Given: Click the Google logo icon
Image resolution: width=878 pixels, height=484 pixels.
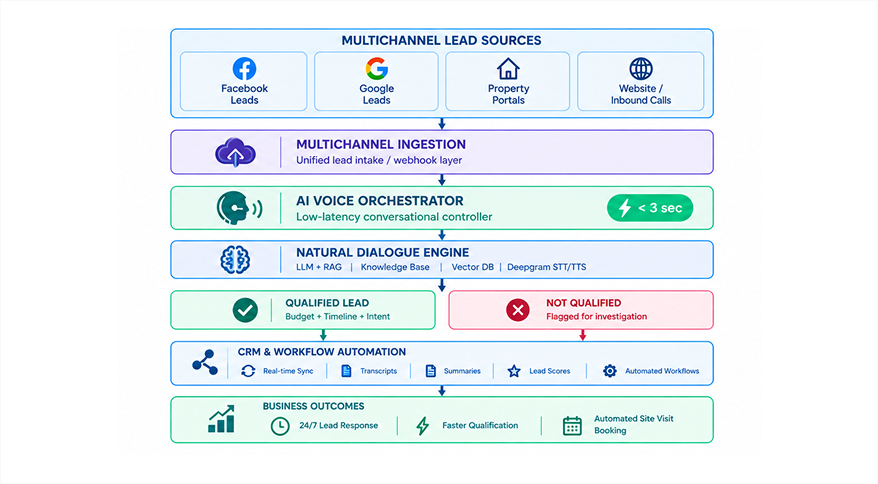Looking at the screenshot, I should [376, 68].
